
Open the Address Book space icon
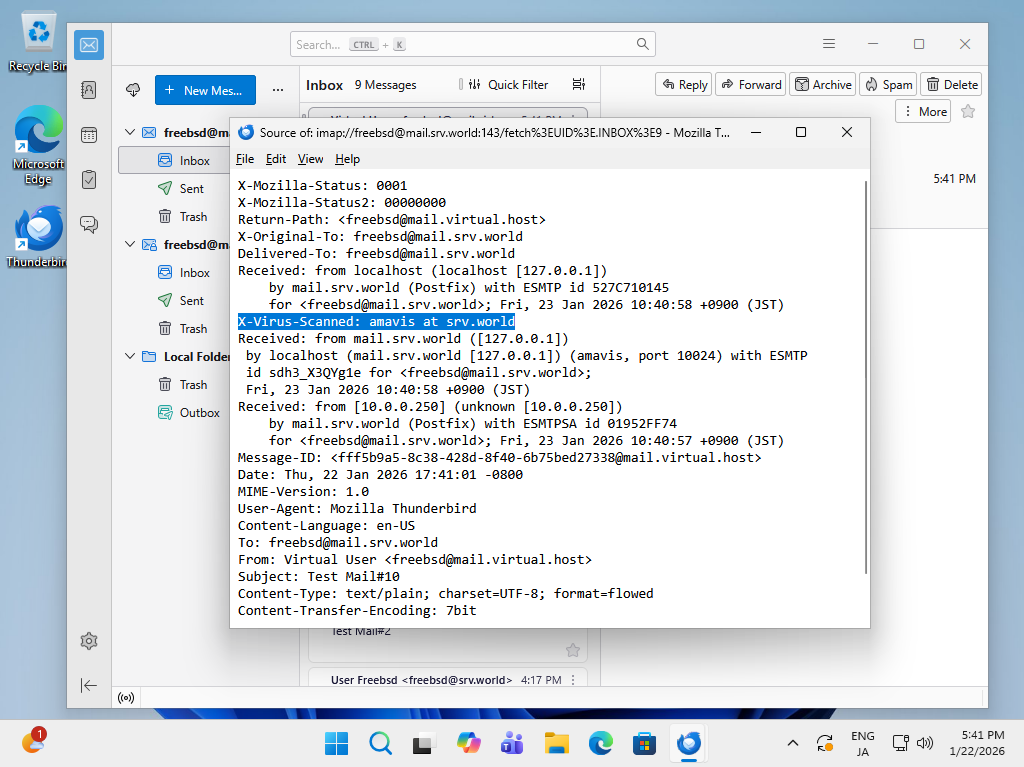89,90
